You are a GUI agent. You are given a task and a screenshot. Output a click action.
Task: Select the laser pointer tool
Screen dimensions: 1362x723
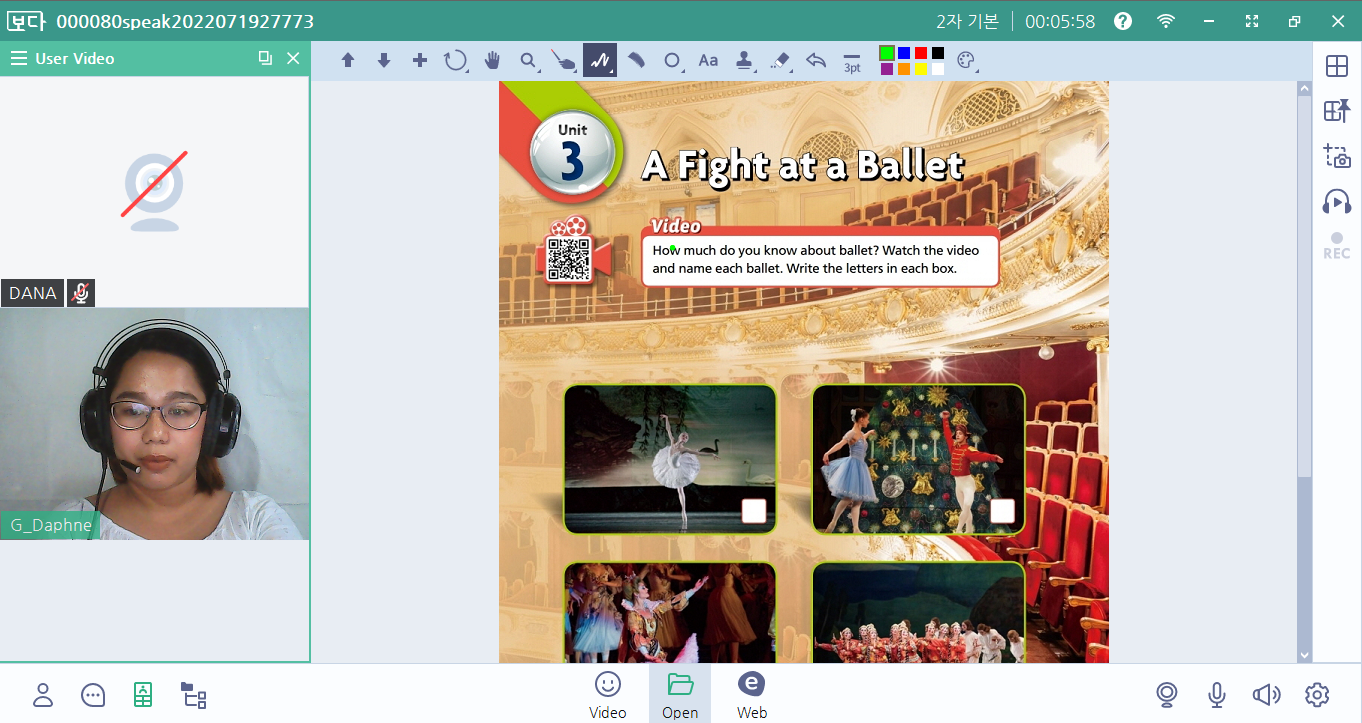(x=564, y=60)
